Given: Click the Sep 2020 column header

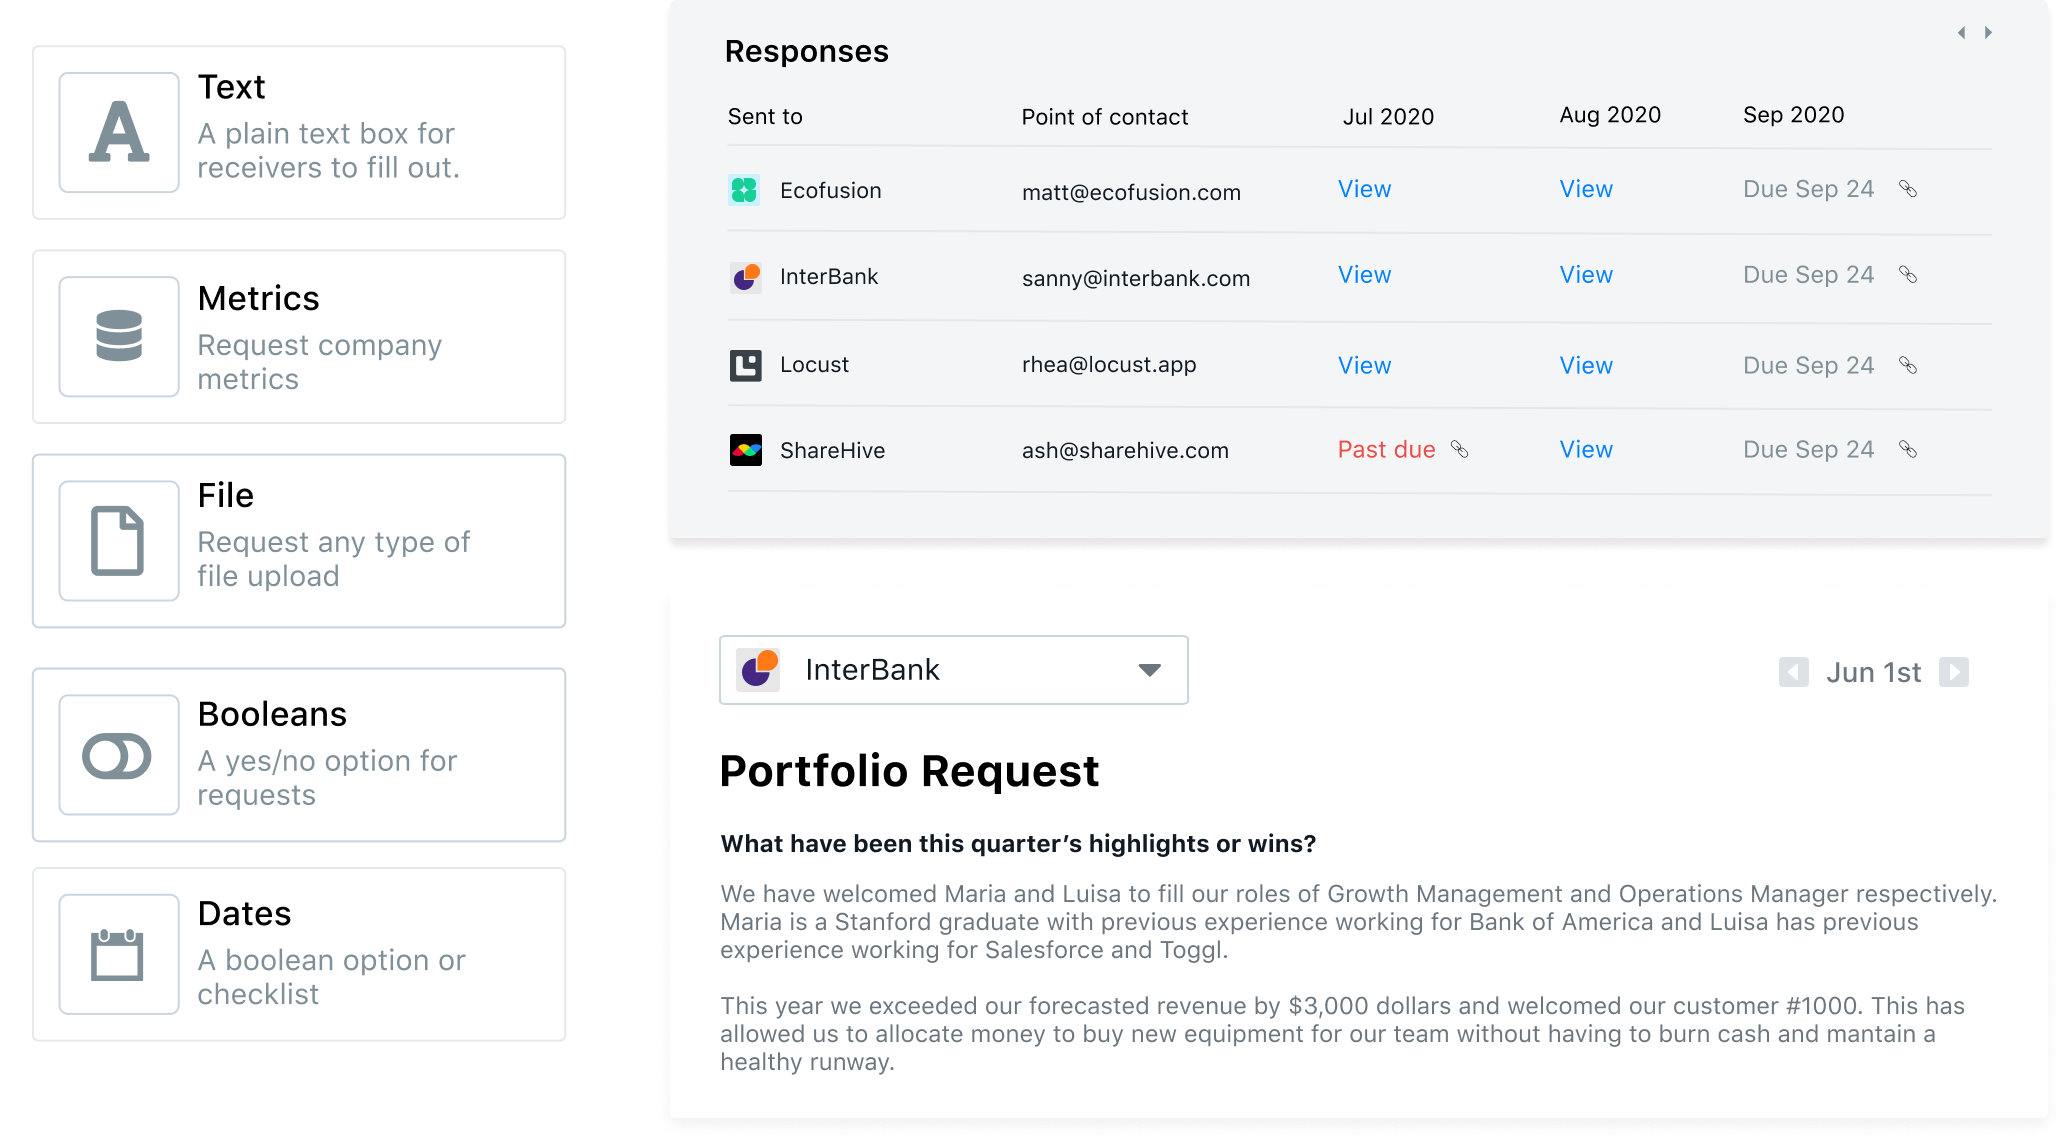Looking at the screenshot, I should point(1793,115).
